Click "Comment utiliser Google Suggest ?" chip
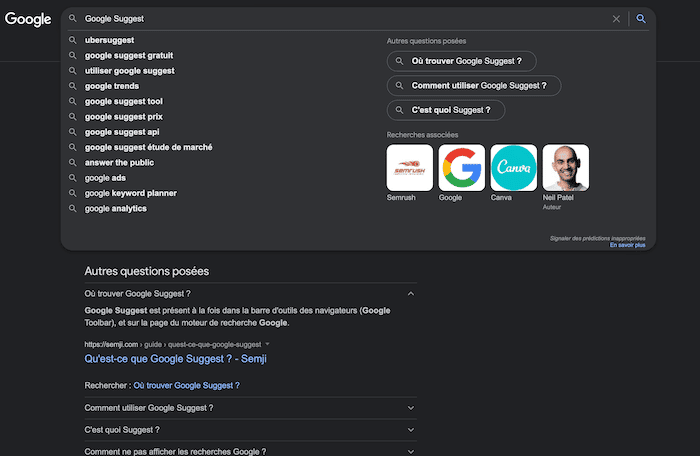Viewport: 700px width, 456px height. [474, 86]
